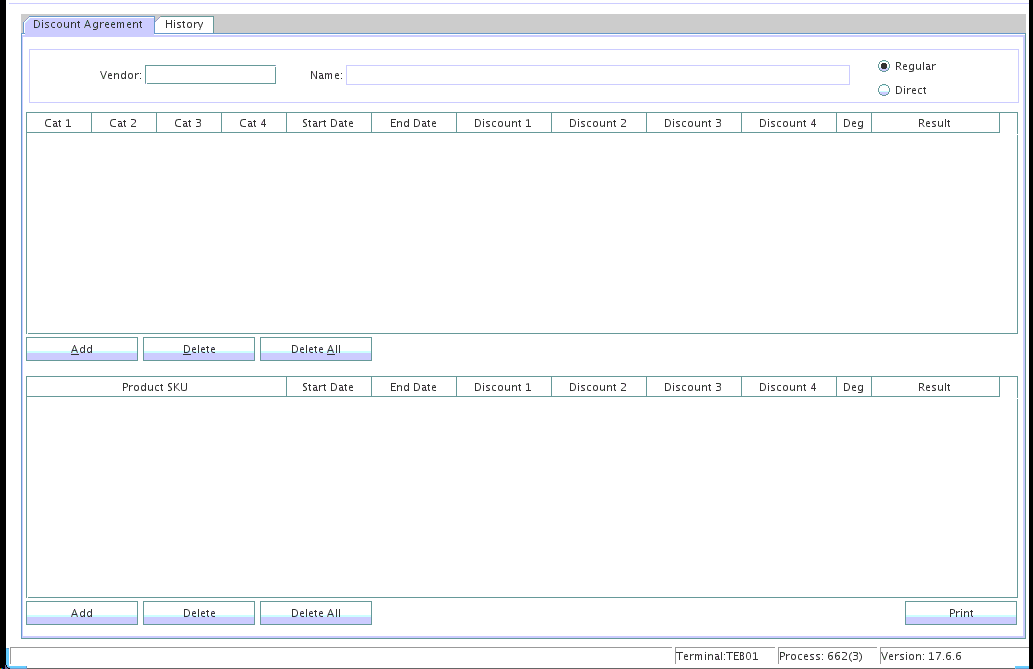Click End Date header in Product SKU table

413,387
